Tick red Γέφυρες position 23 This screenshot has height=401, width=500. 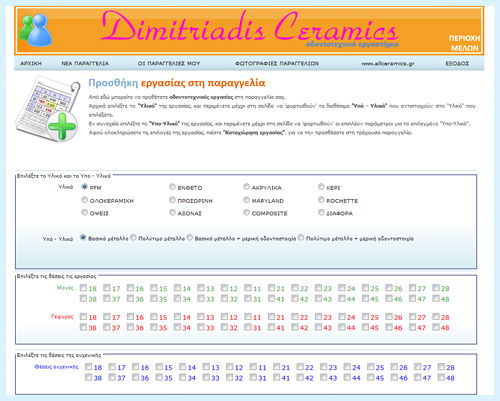pos(318,316)
